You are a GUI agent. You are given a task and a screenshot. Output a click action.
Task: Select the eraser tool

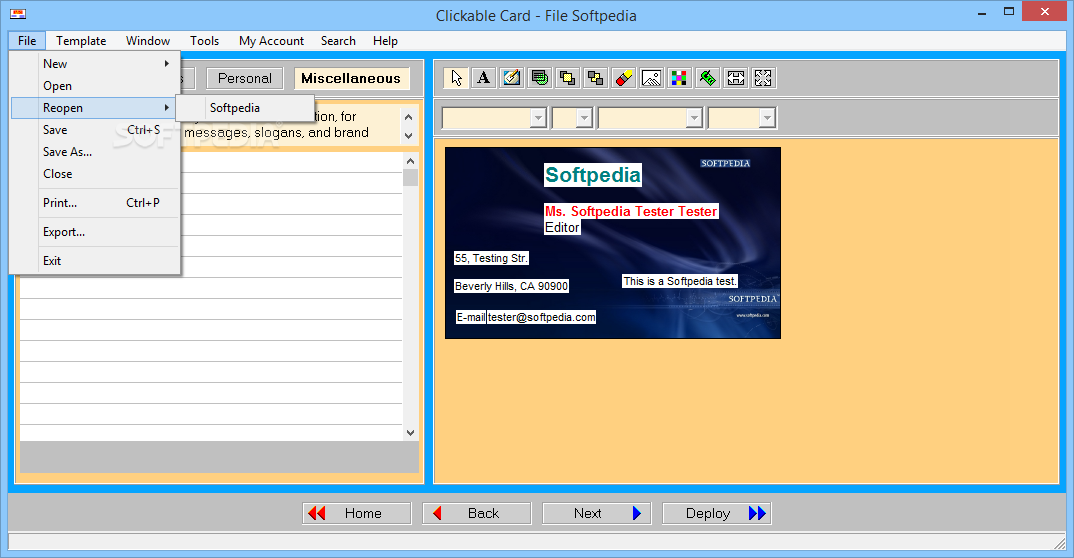point(623,78)
